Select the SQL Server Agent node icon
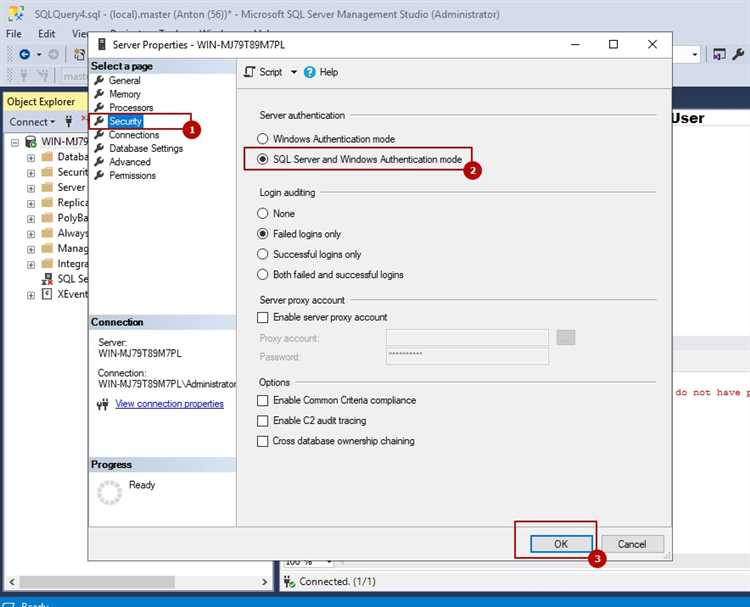Viewport: 750px width, 607px height. tap(47, 279)
